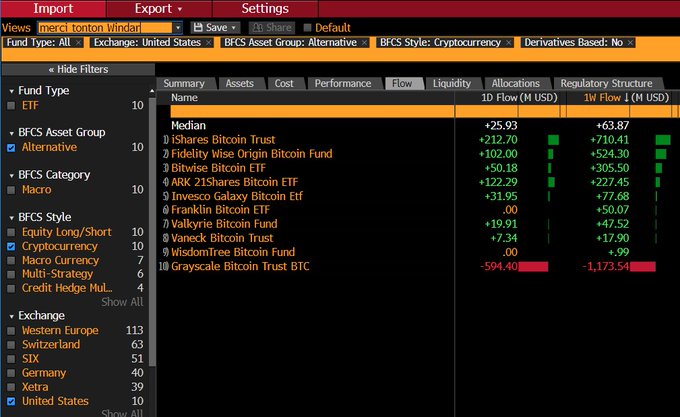Click Median 1W flow value +63.87
Image resolution: width=680 pixels, height=417 pixels.
612,126
